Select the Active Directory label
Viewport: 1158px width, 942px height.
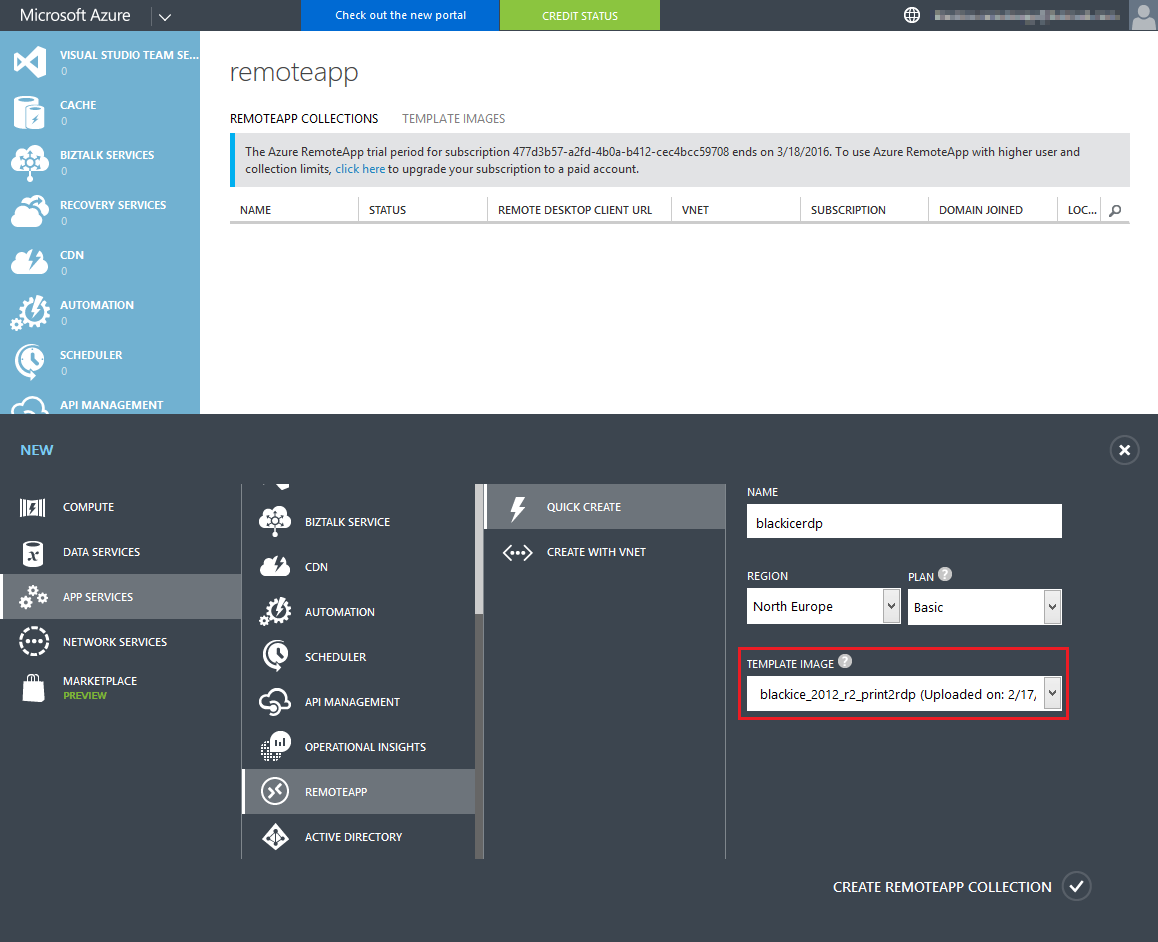(x=353, y=837)
